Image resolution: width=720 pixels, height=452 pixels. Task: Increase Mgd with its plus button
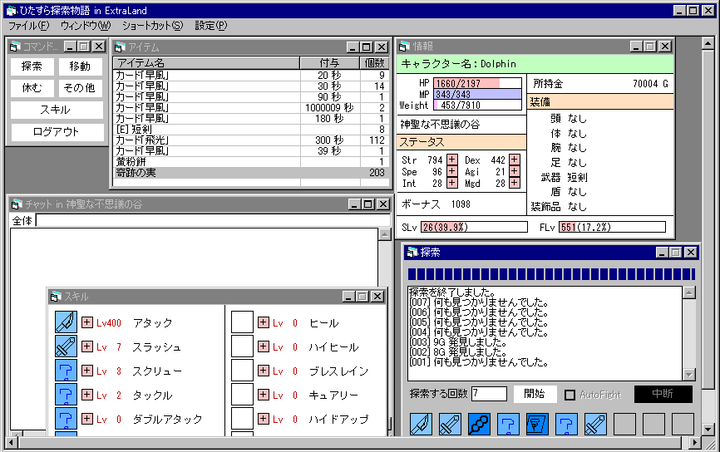point(515,183)
